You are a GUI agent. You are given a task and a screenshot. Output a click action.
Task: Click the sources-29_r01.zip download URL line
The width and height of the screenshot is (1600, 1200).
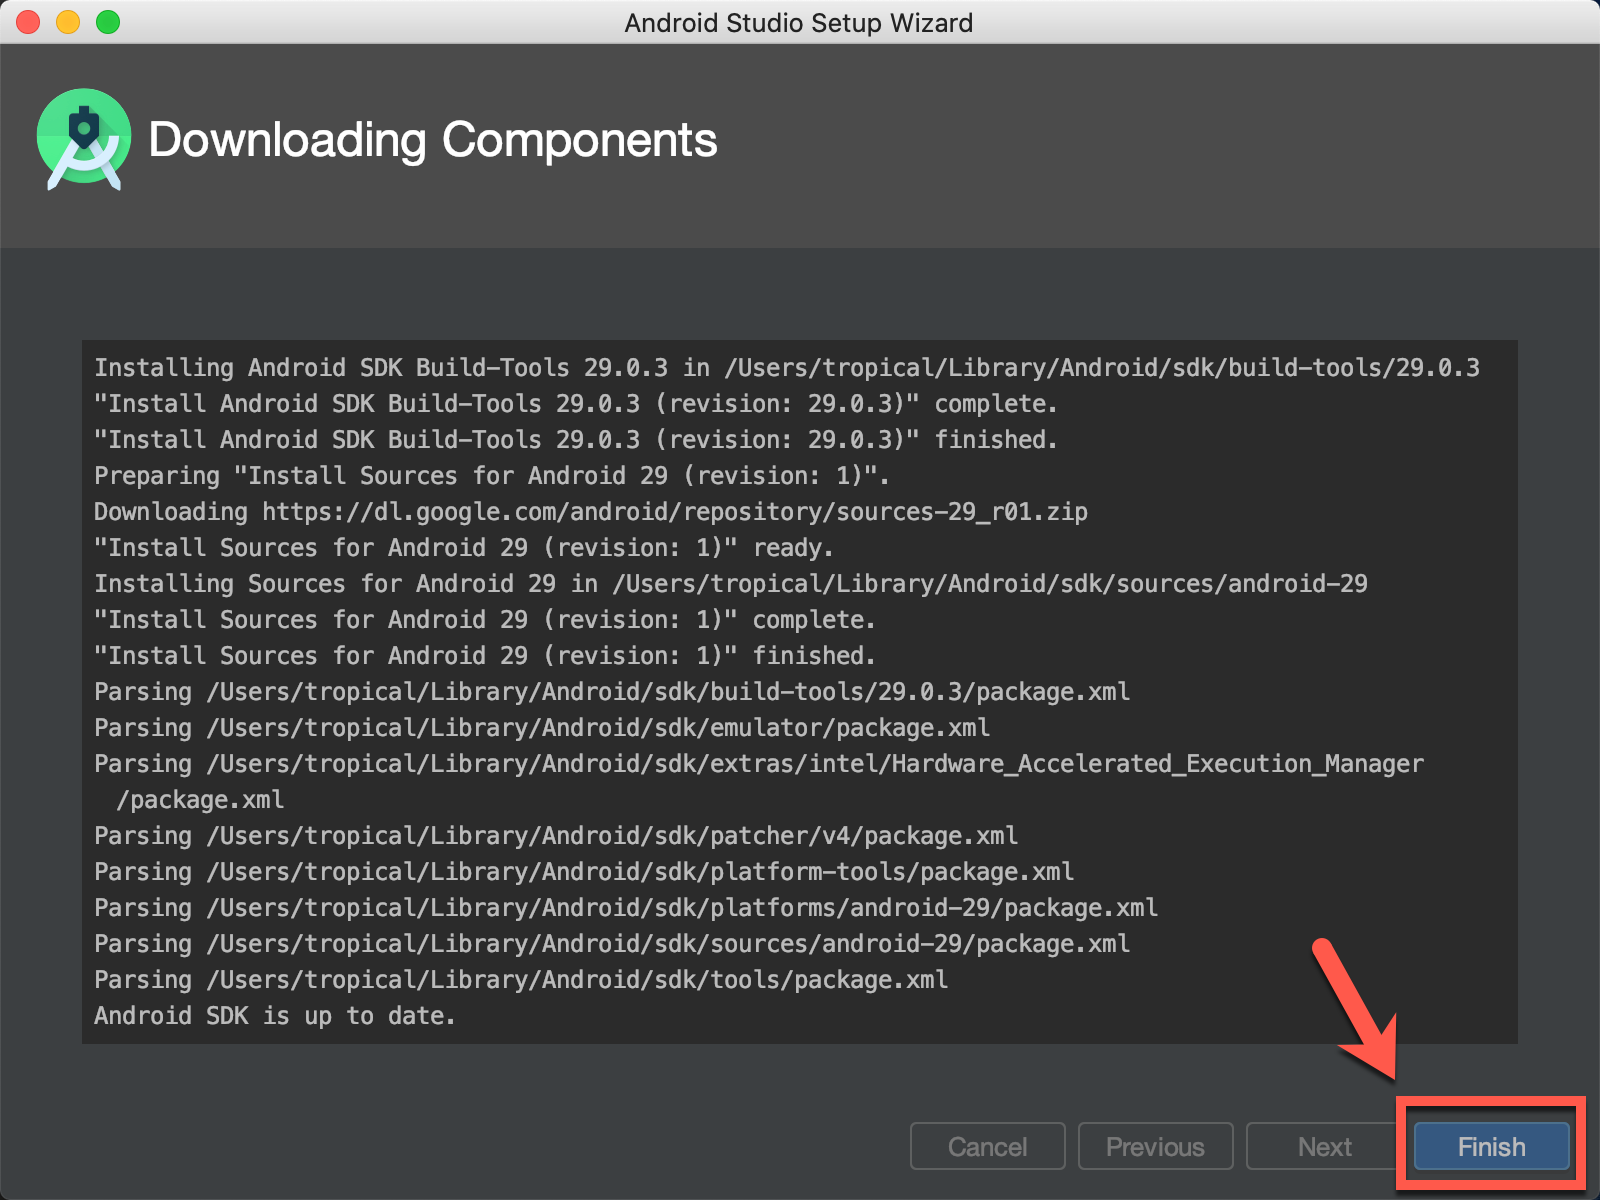[x=591, y=512]
